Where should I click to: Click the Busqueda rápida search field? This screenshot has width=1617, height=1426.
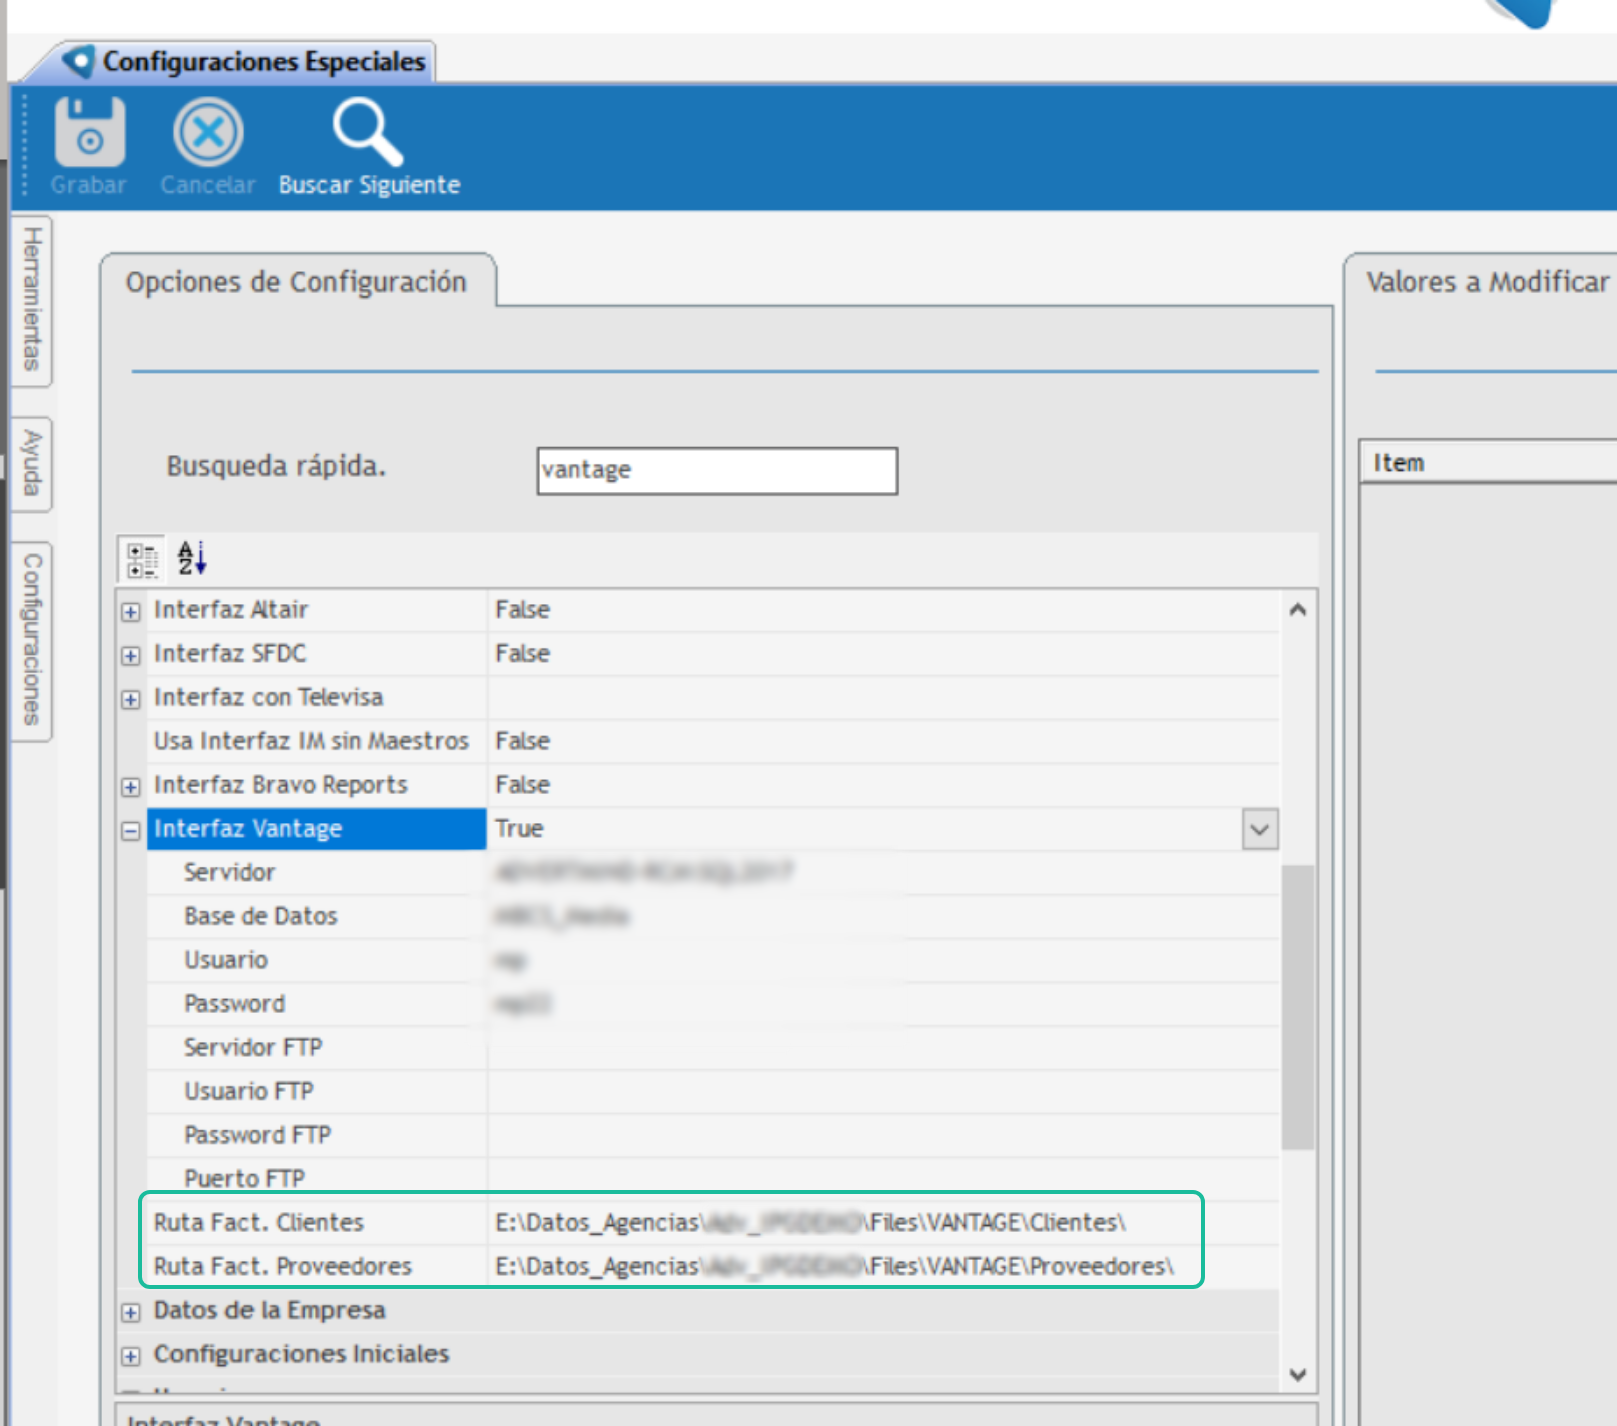coord(717,470)
